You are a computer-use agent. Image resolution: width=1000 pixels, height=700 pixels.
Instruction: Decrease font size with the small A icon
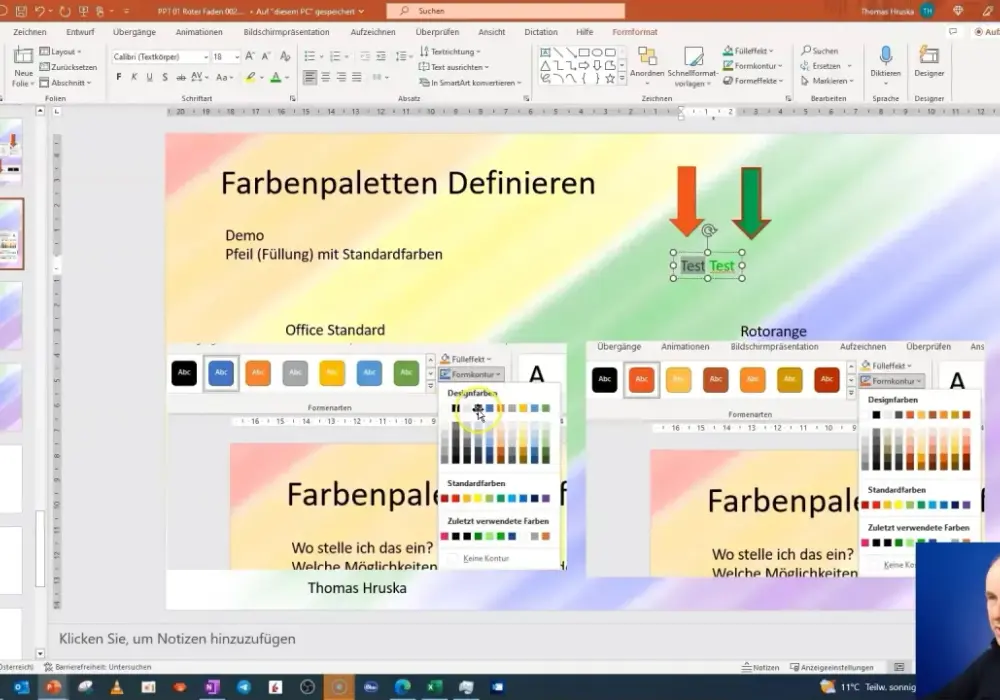click(267, 56)
